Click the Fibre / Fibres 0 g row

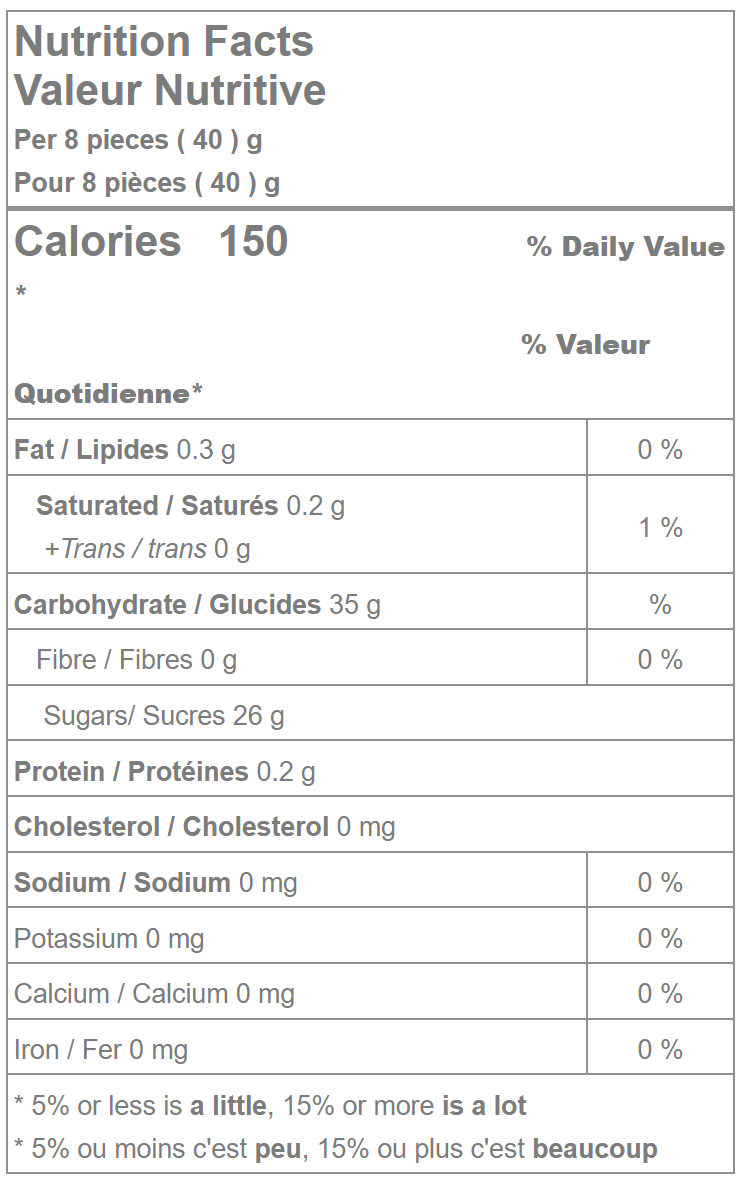(x=136, y=660)
